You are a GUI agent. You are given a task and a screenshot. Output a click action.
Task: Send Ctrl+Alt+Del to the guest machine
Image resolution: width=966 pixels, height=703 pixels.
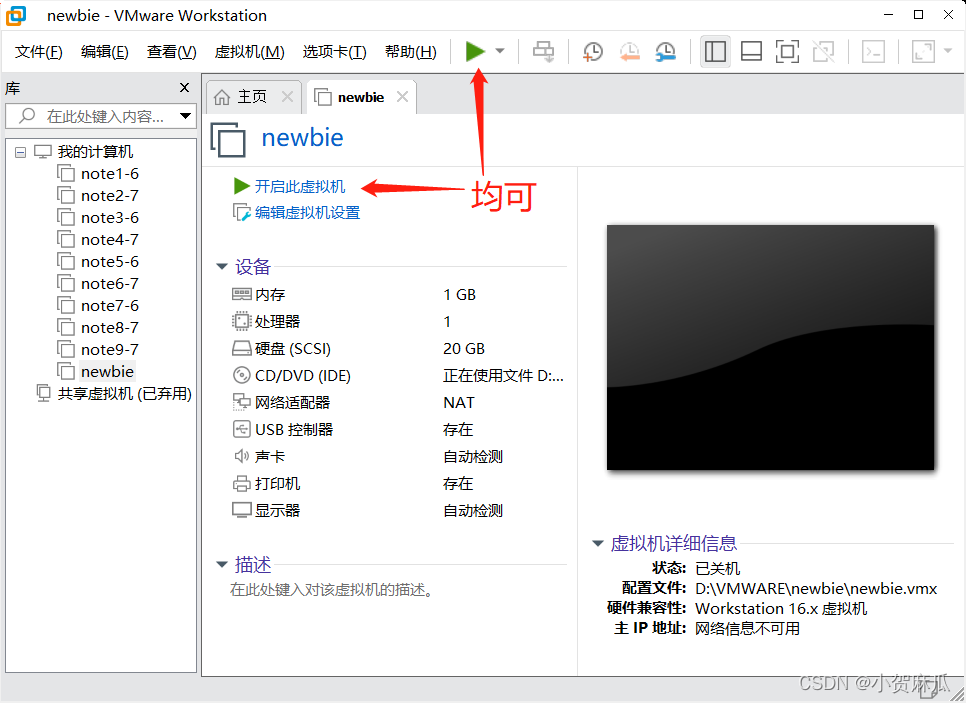543,51
